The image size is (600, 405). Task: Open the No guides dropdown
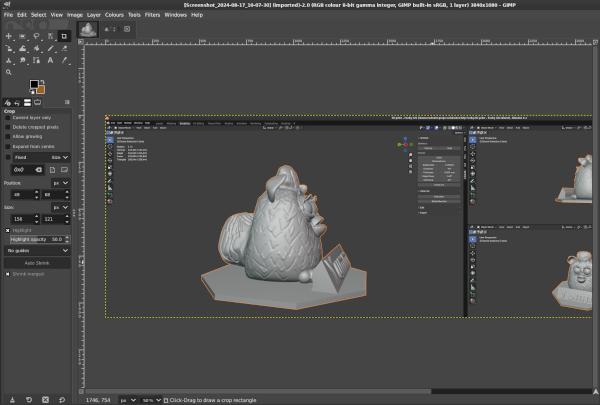coord(37,251)
